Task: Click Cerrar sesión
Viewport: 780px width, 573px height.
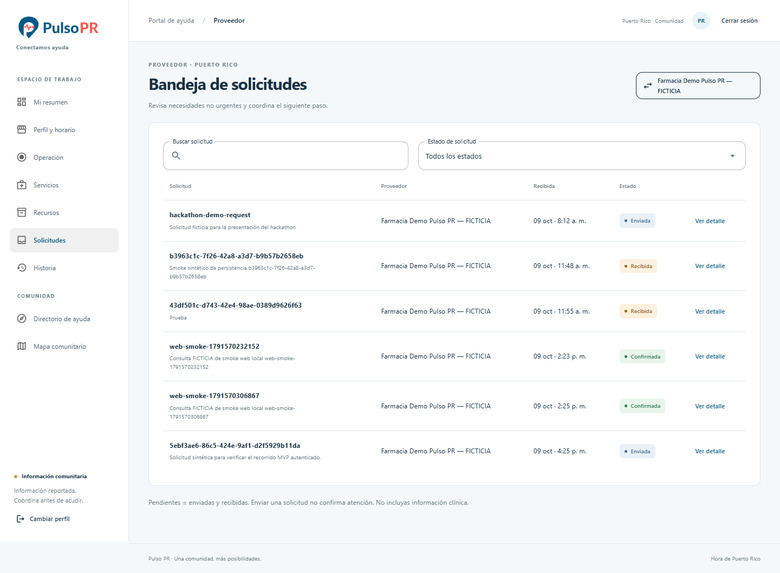Action: coord(739,21)
